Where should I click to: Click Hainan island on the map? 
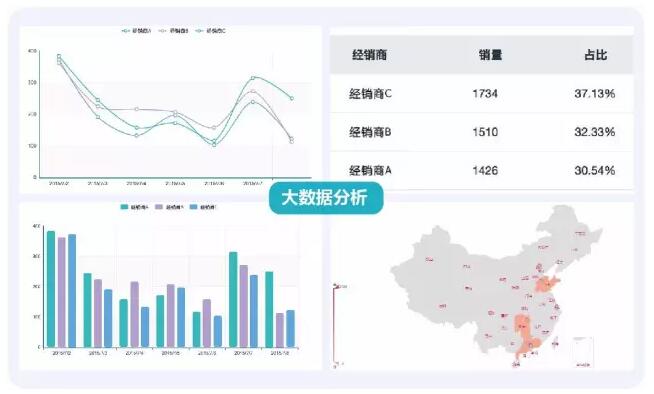point(516,364)
